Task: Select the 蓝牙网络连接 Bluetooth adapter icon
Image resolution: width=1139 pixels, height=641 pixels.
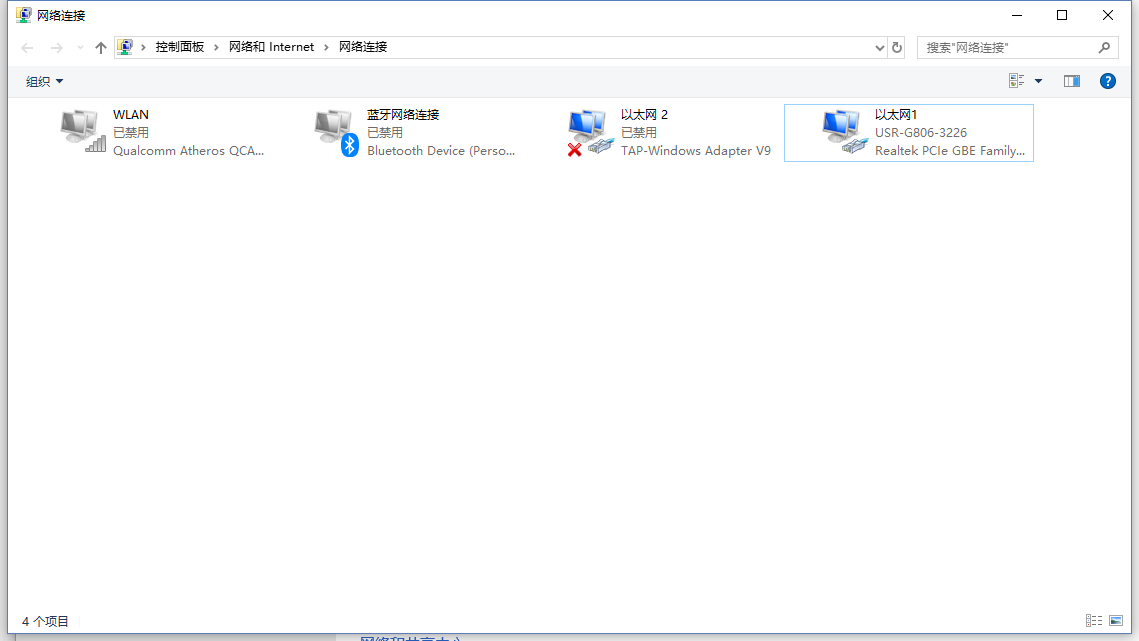Action: click(x=336, y=131)
